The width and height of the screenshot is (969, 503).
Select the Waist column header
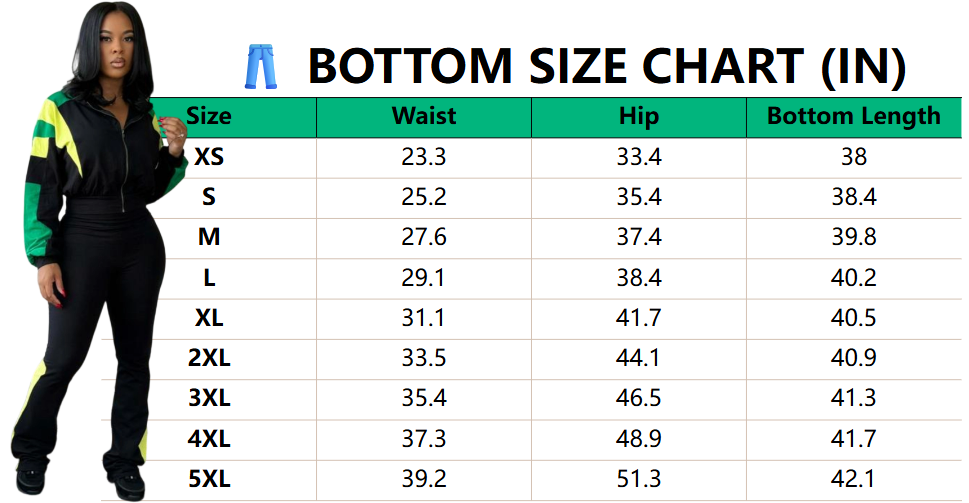423,116
